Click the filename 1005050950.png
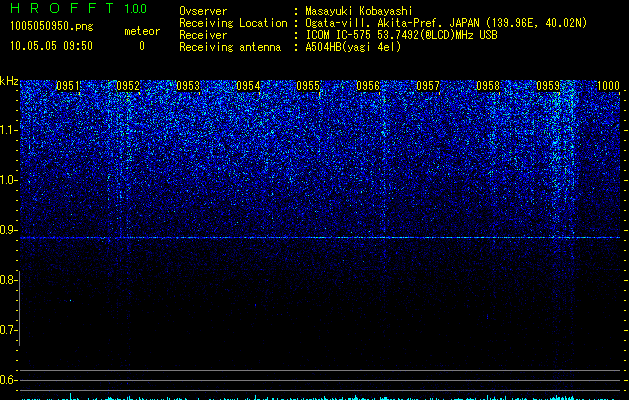This screenshot has width=629, height=400. (52, 27)
